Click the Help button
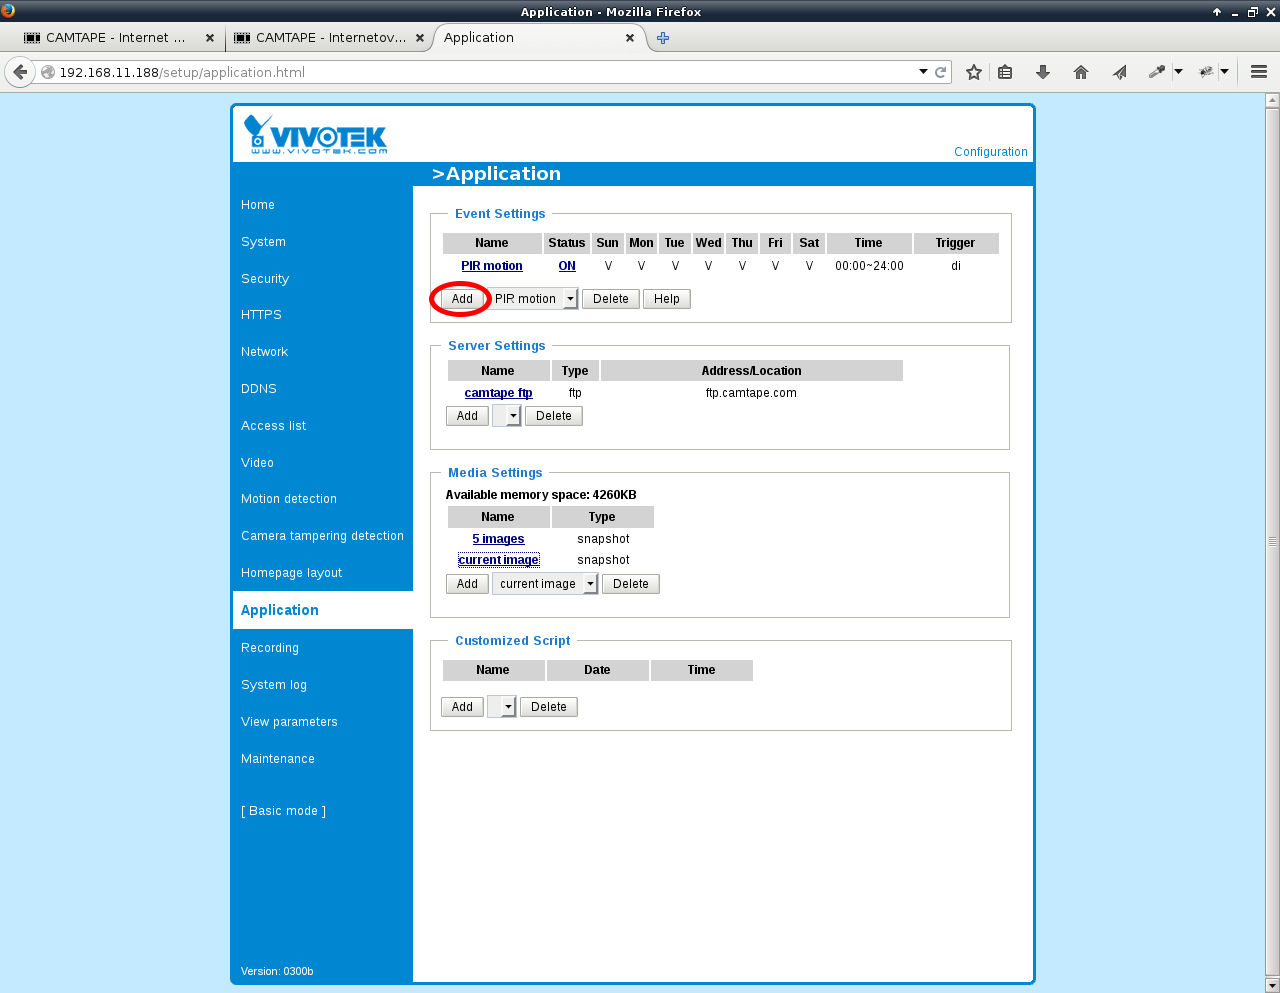The height and width of the screenshot is (993, 1280). tap(667, 299)
